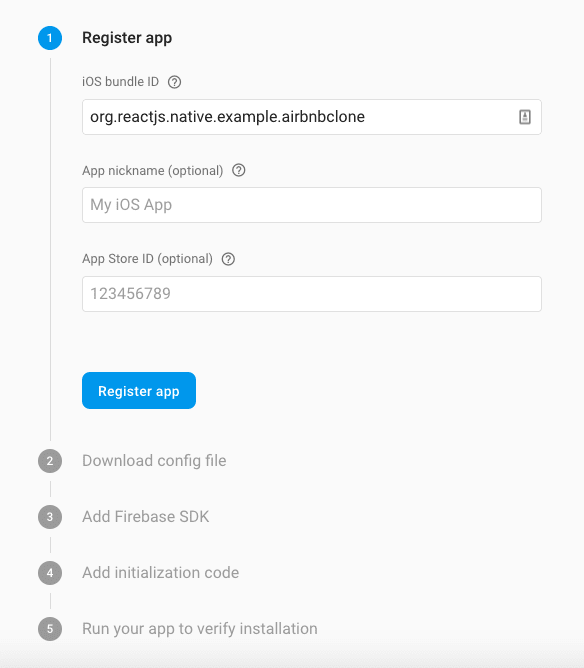Click the App Store ID (optional) label
The width and height of the screenshot is (584, 668).
click(x=147, y=259)
